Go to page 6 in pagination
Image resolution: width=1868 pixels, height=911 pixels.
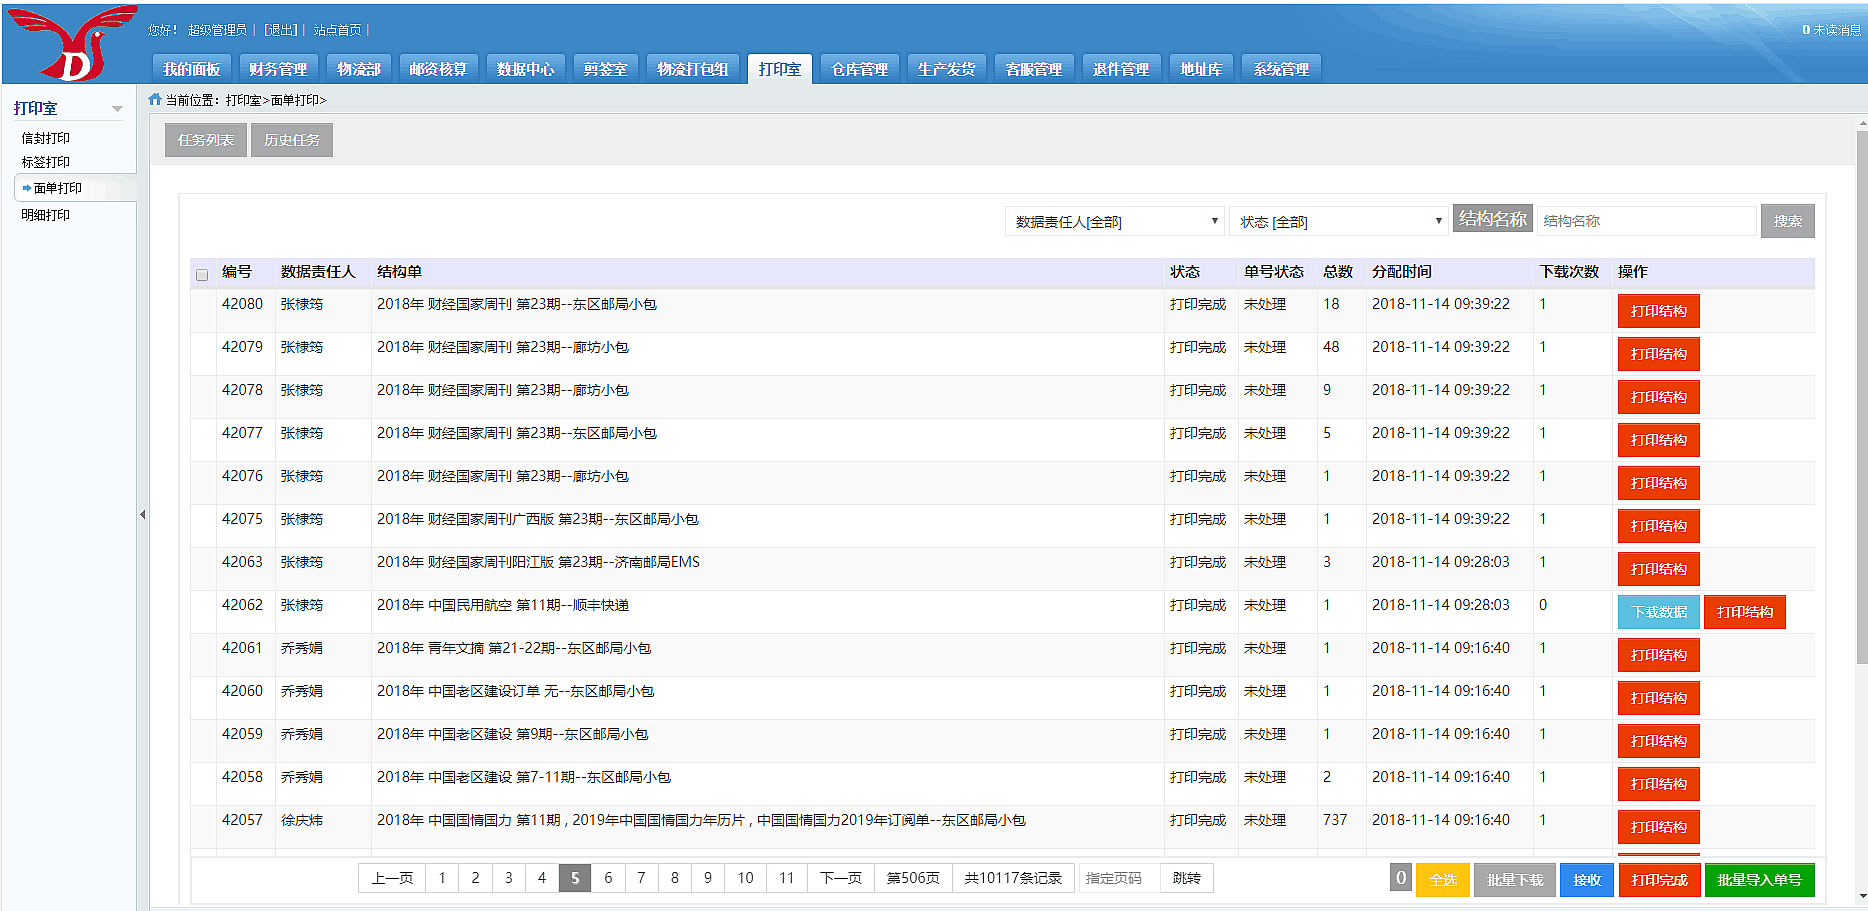pyautogui.click(x=608, y=878)
